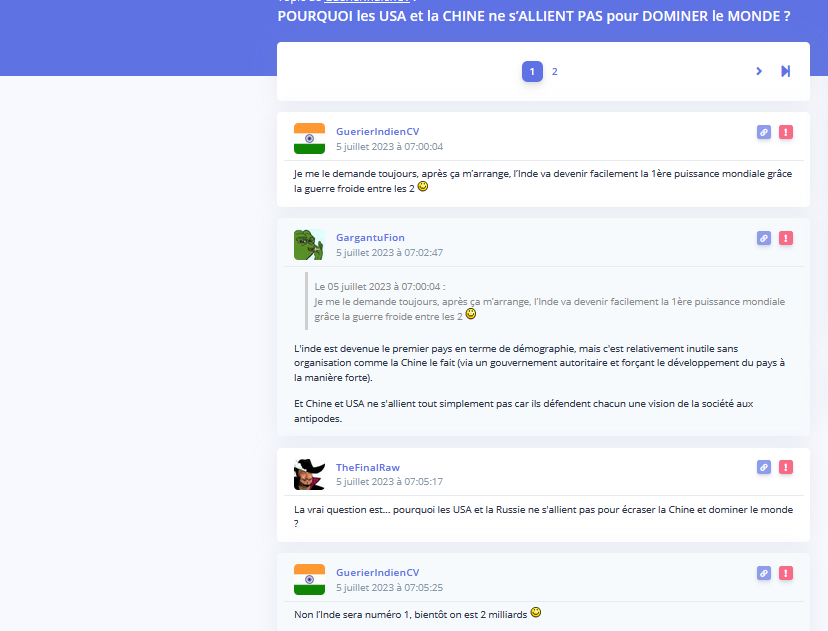
Task: Report the GargantuFion post
Action: [786, 238]
